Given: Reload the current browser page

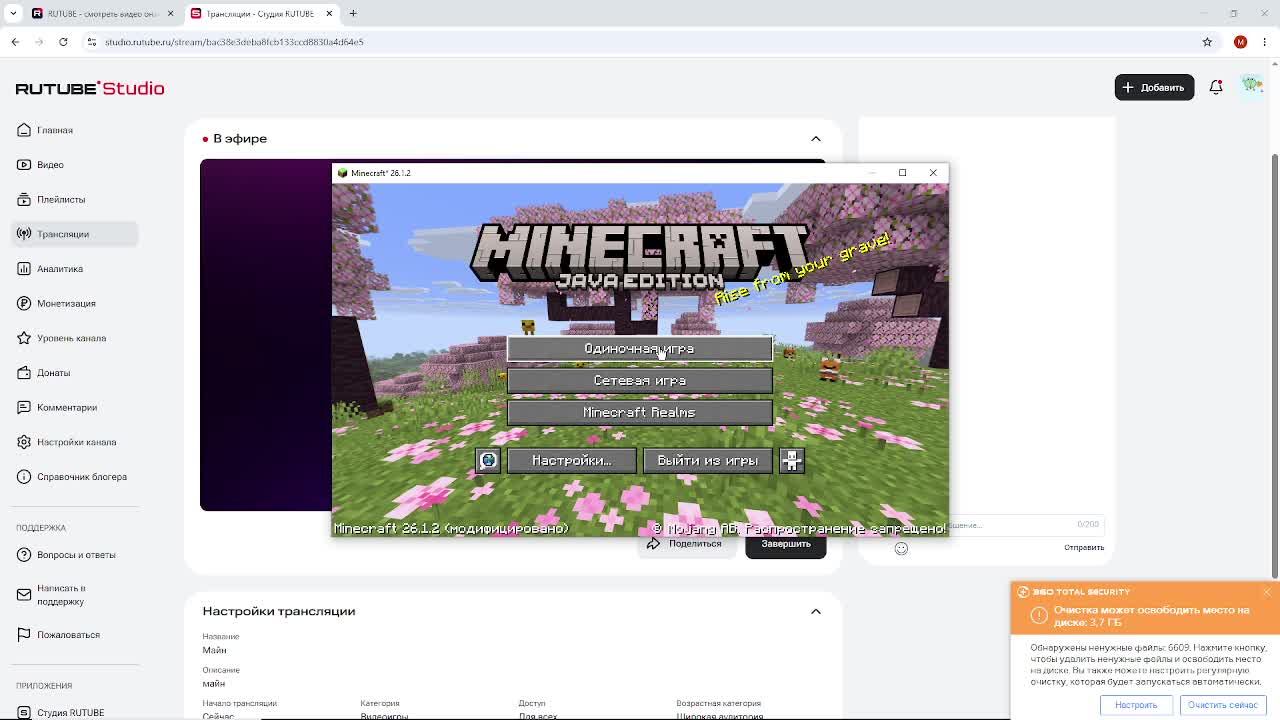Looking at the screenshot, I should coord(63,42).
